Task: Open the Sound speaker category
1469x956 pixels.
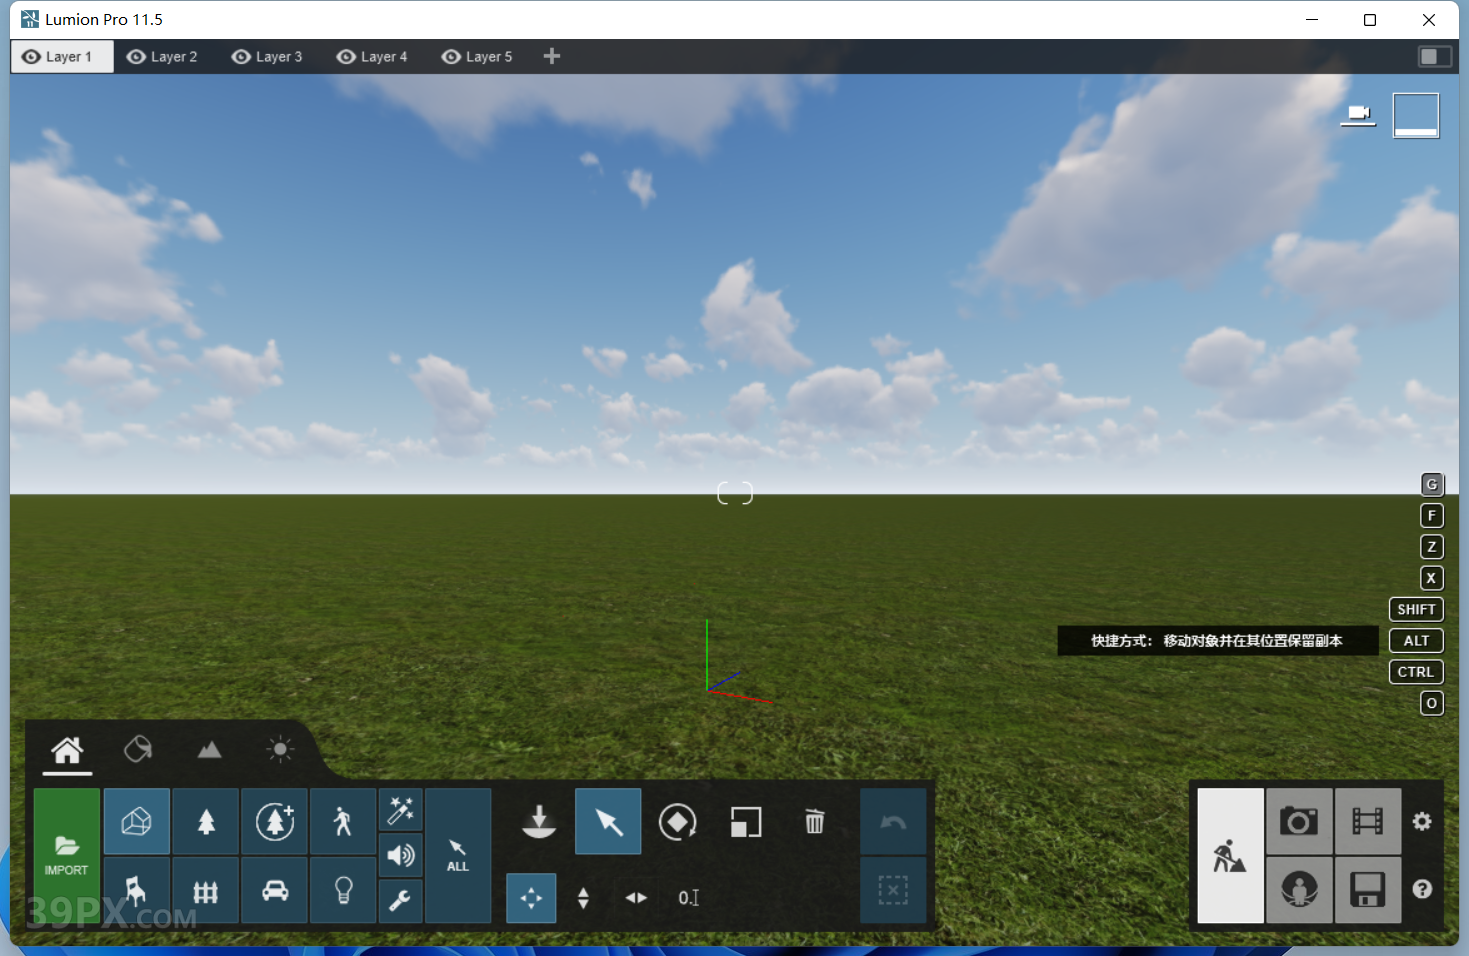Action: point(401,855)
